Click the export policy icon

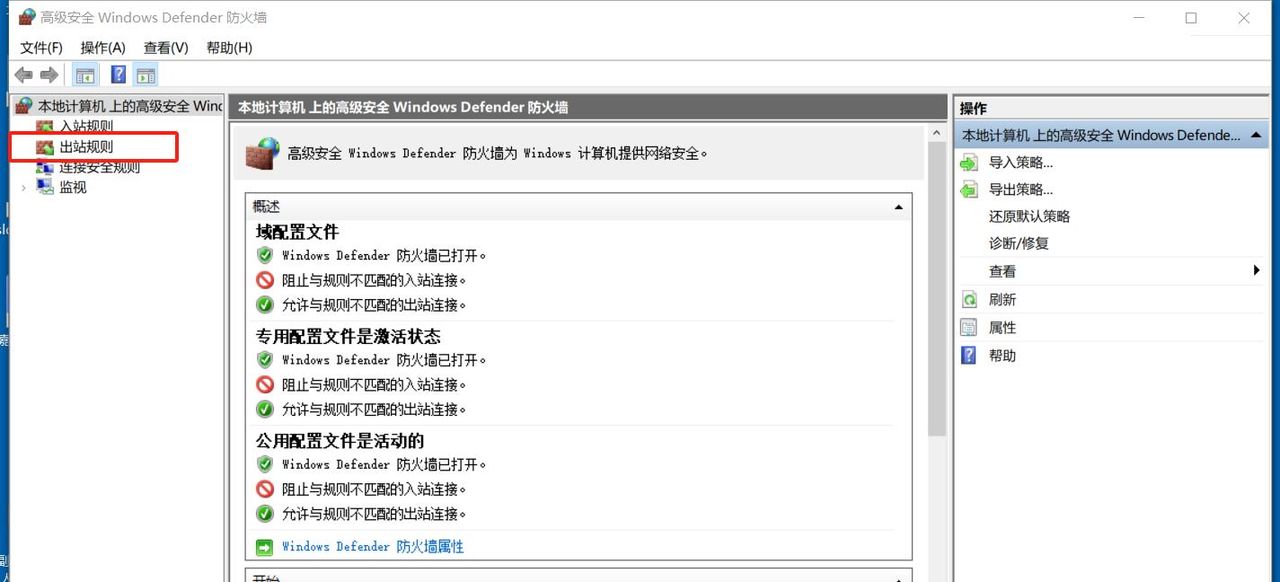click(968, 189)
